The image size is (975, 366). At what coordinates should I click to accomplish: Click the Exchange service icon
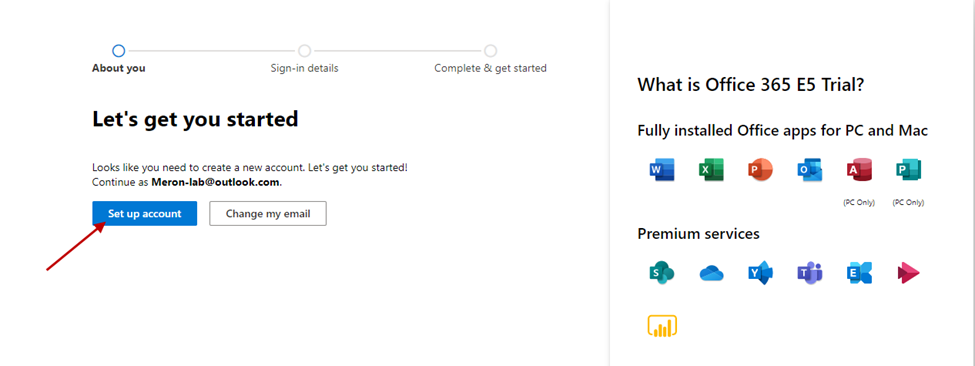pos(859,272)
